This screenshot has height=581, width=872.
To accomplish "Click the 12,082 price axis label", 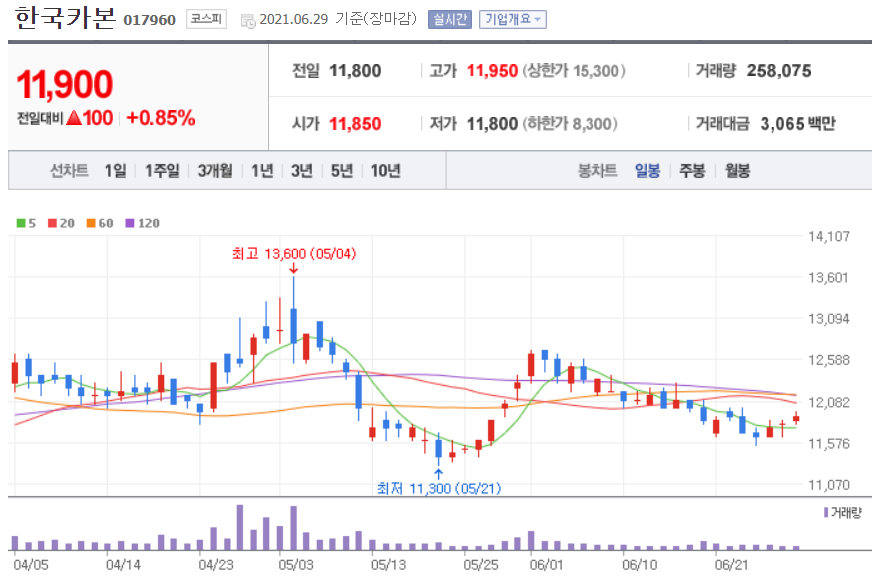I will tap(829, 402).
